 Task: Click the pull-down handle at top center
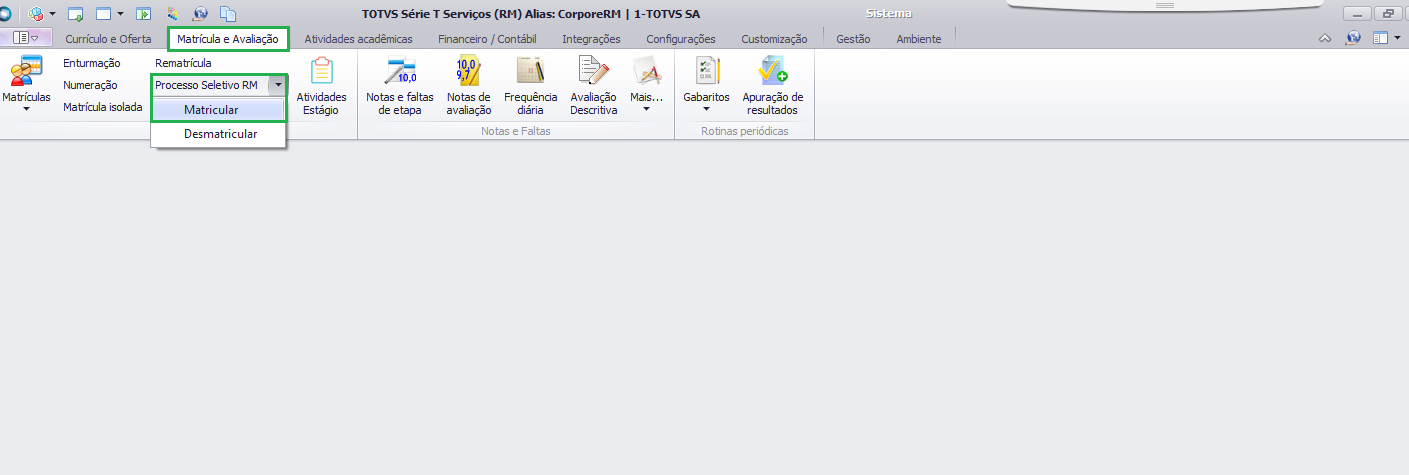(x=1163, y=5)
